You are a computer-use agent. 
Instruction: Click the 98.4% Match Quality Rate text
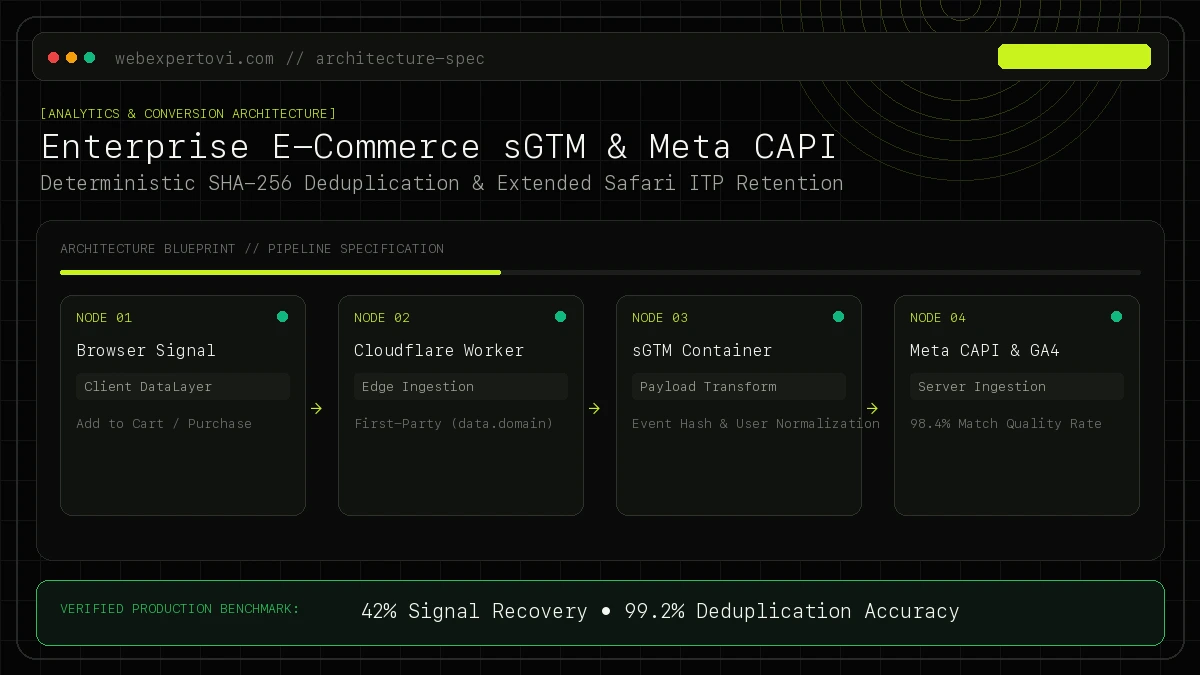[1006, 423]
